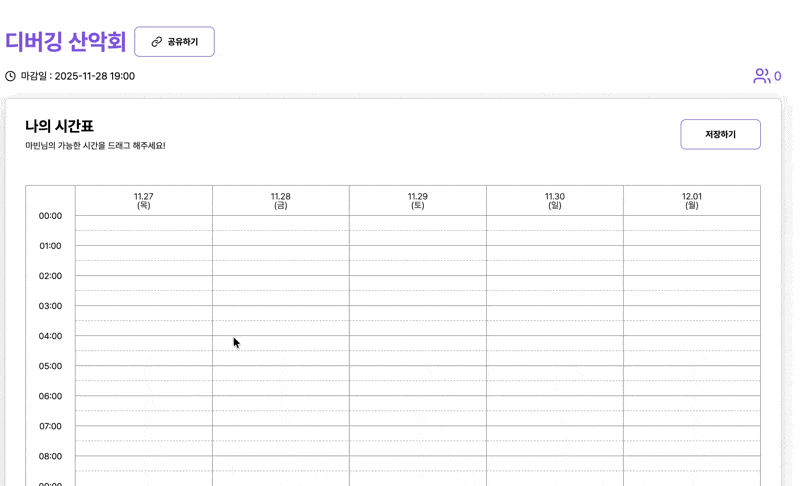Select the 11.28 (금) column header
This screenshot has height=486, width=800.
click(x=281, y=201)
